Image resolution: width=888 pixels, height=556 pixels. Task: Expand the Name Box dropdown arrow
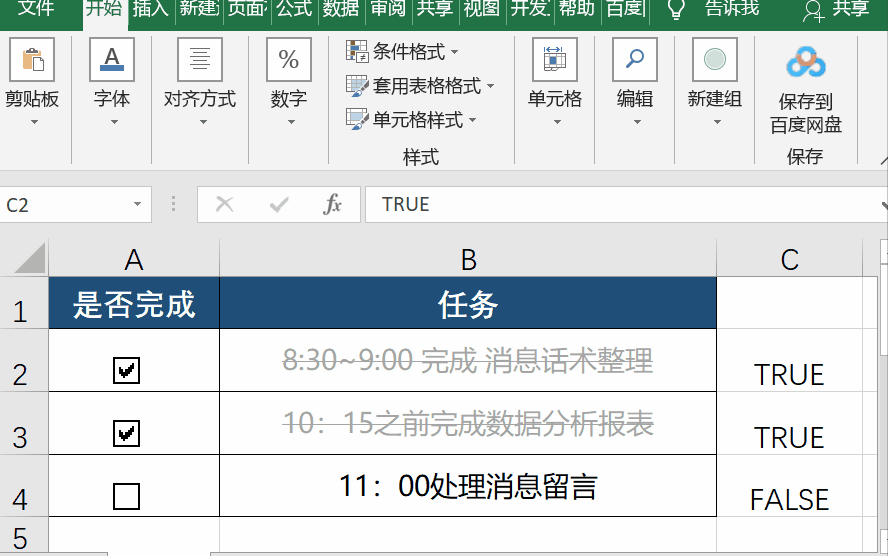pyautogui.click(x=137, y=204)
